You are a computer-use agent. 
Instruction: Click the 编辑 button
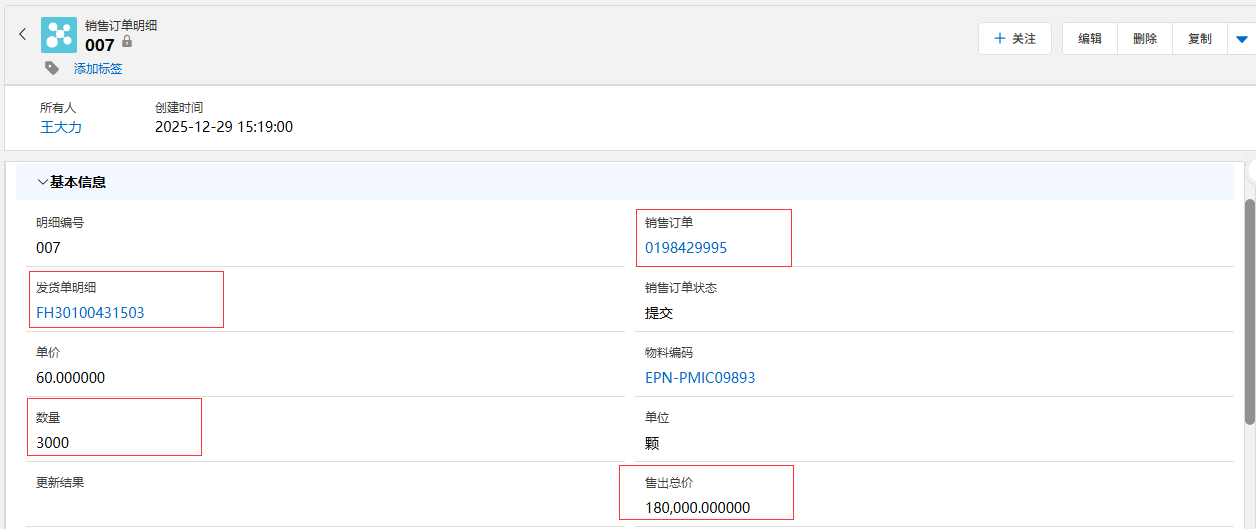[x=1090, y=39]
